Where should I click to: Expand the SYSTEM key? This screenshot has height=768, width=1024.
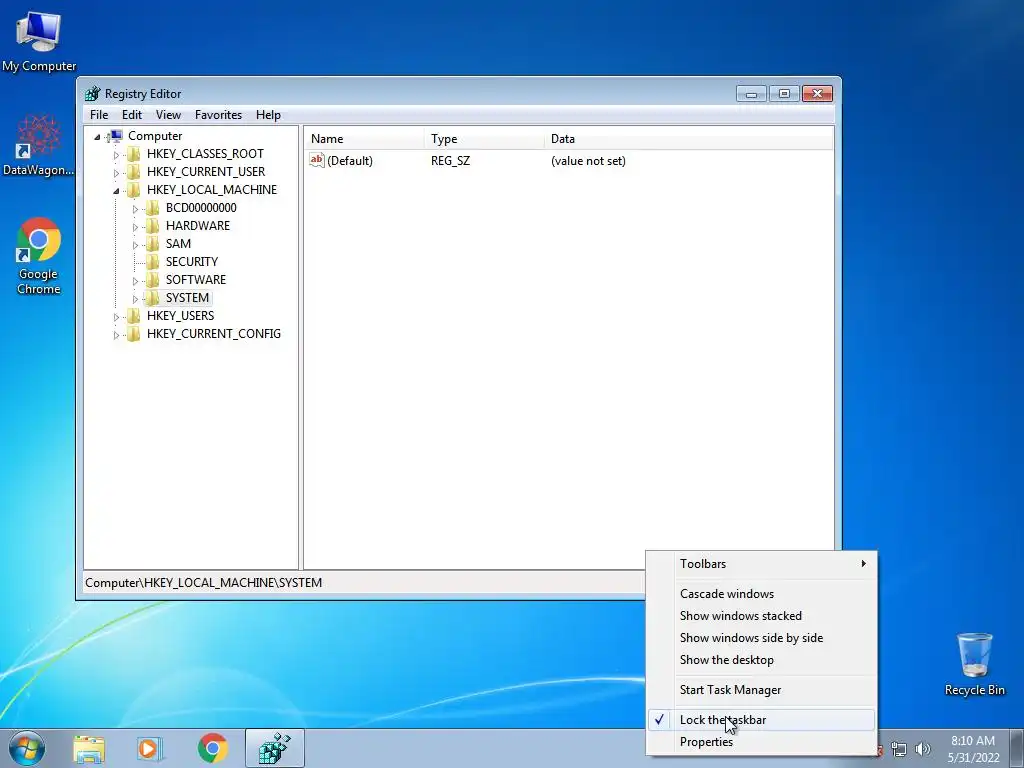point(135,298)
